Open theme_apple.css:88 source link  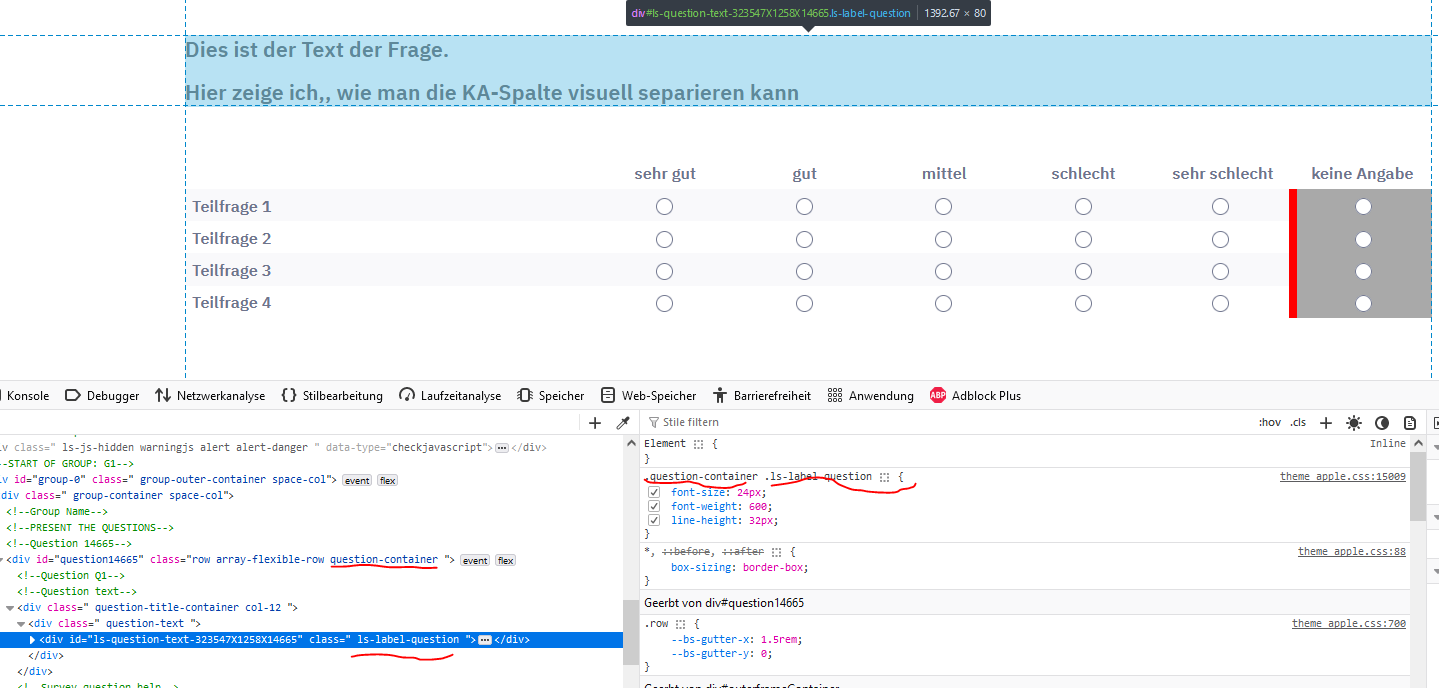click(1351, 552)
